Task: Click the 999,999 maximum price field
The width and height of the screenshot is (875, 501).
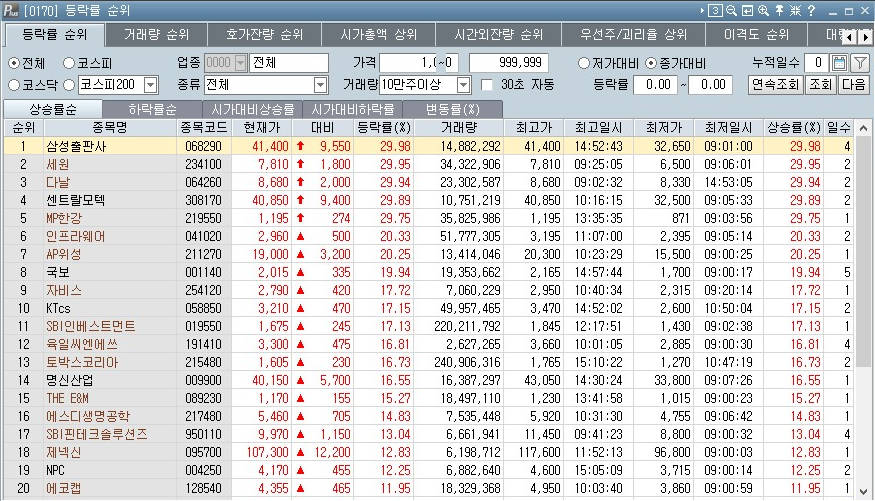Action: (508, 63)
